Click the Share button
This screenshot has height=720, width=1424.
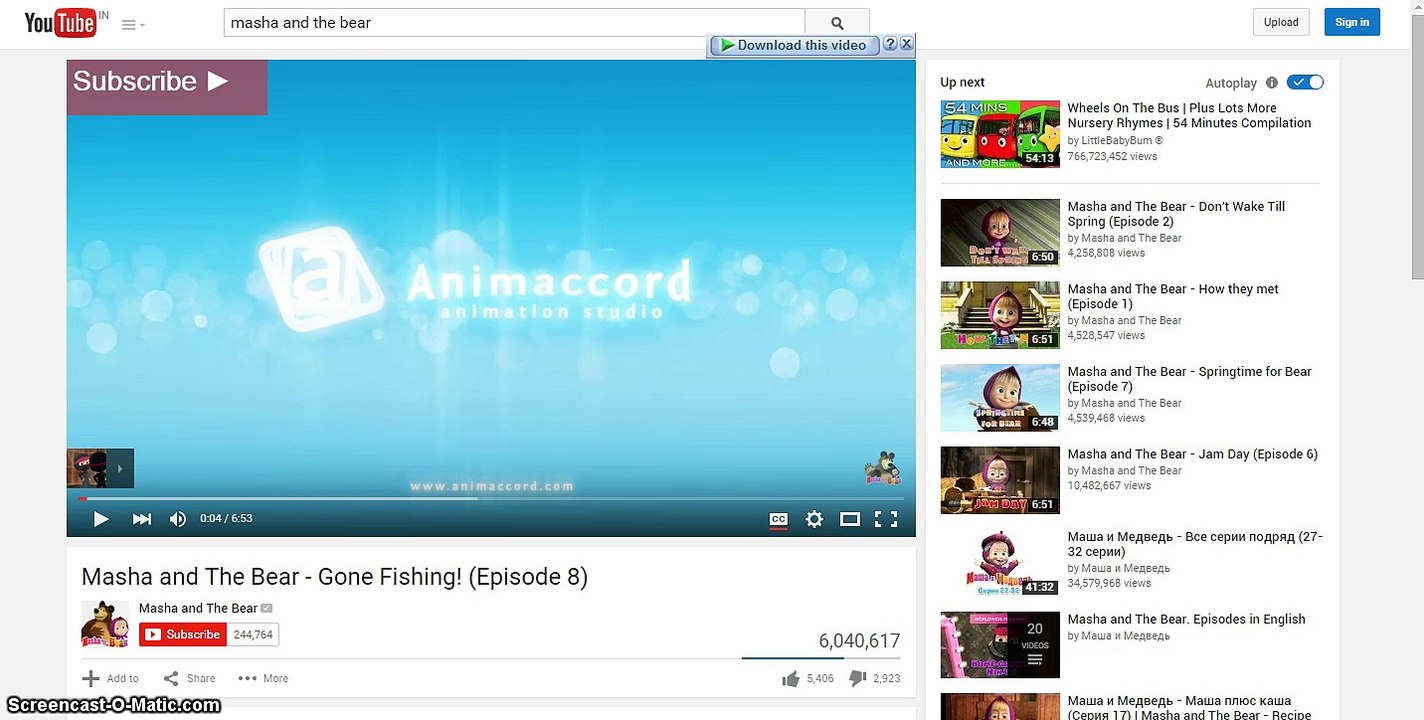189,678
